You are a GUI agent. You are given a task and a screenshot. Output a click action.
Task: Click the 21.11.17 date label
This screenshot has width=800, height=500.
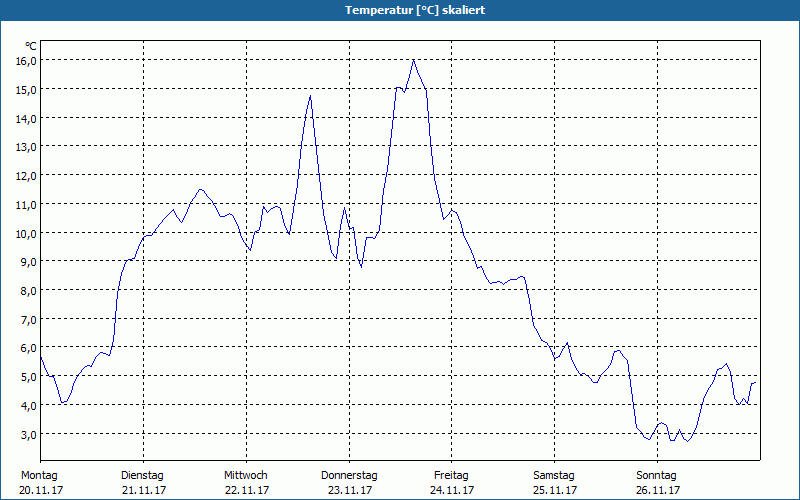tap(144, 490)
